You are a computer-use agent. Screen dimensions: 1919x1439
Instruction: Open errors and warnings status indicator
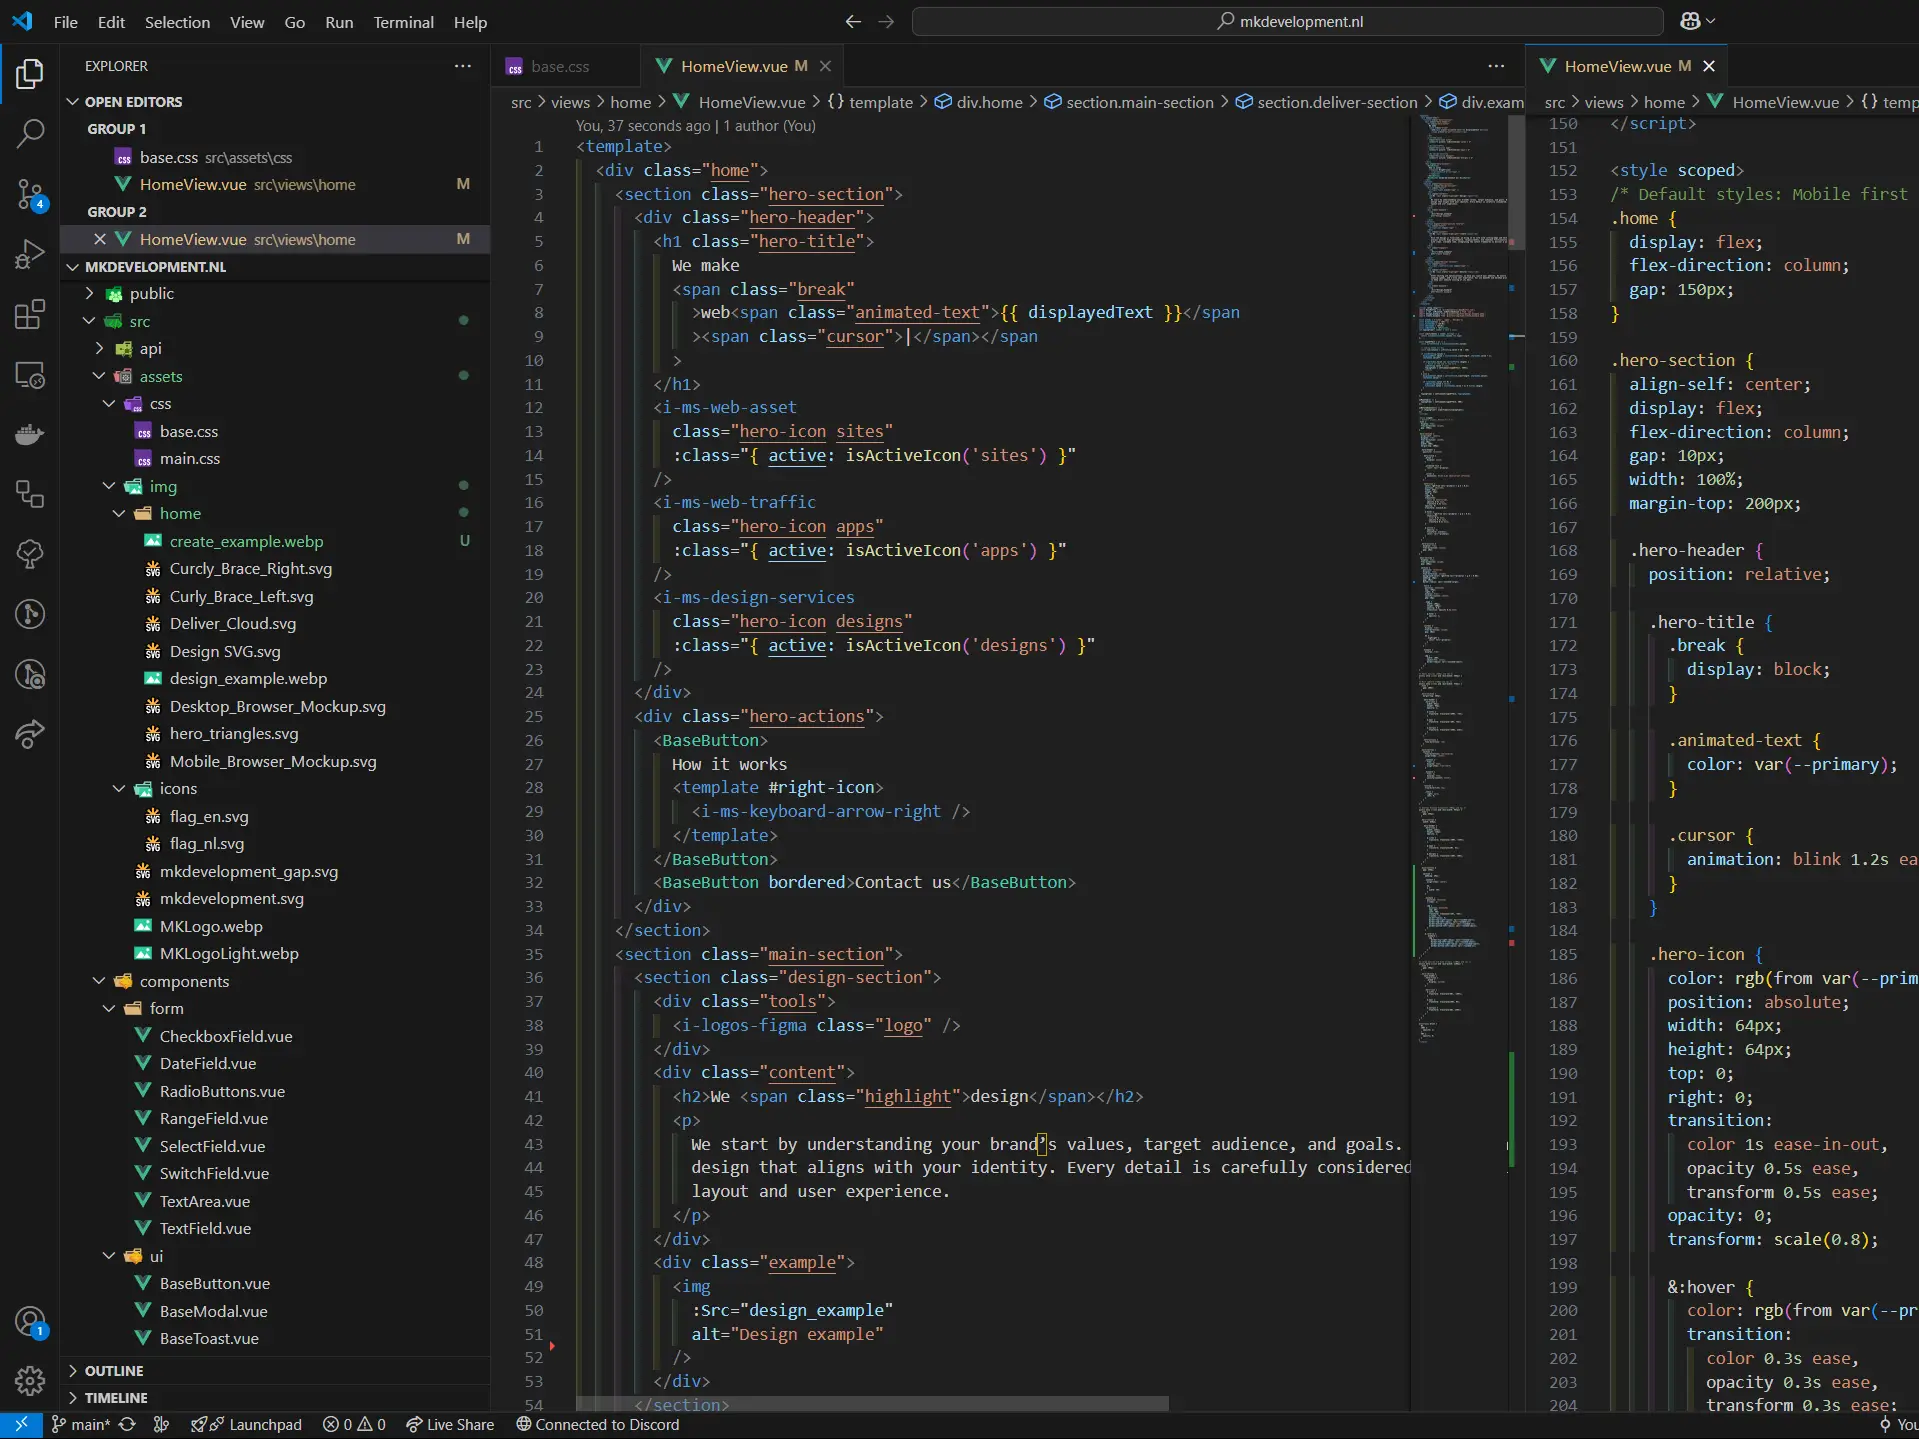354,1425
